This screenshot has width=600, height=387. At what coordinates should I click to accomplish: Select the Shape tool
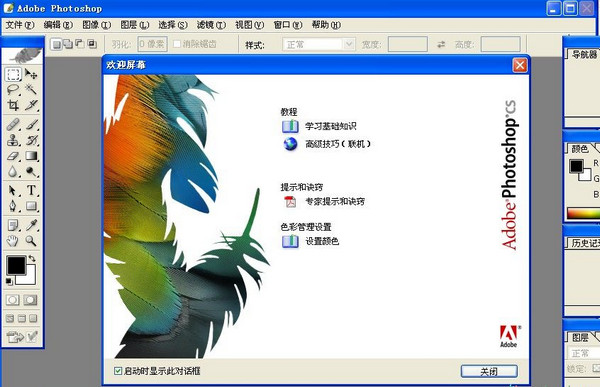[31, 206]
